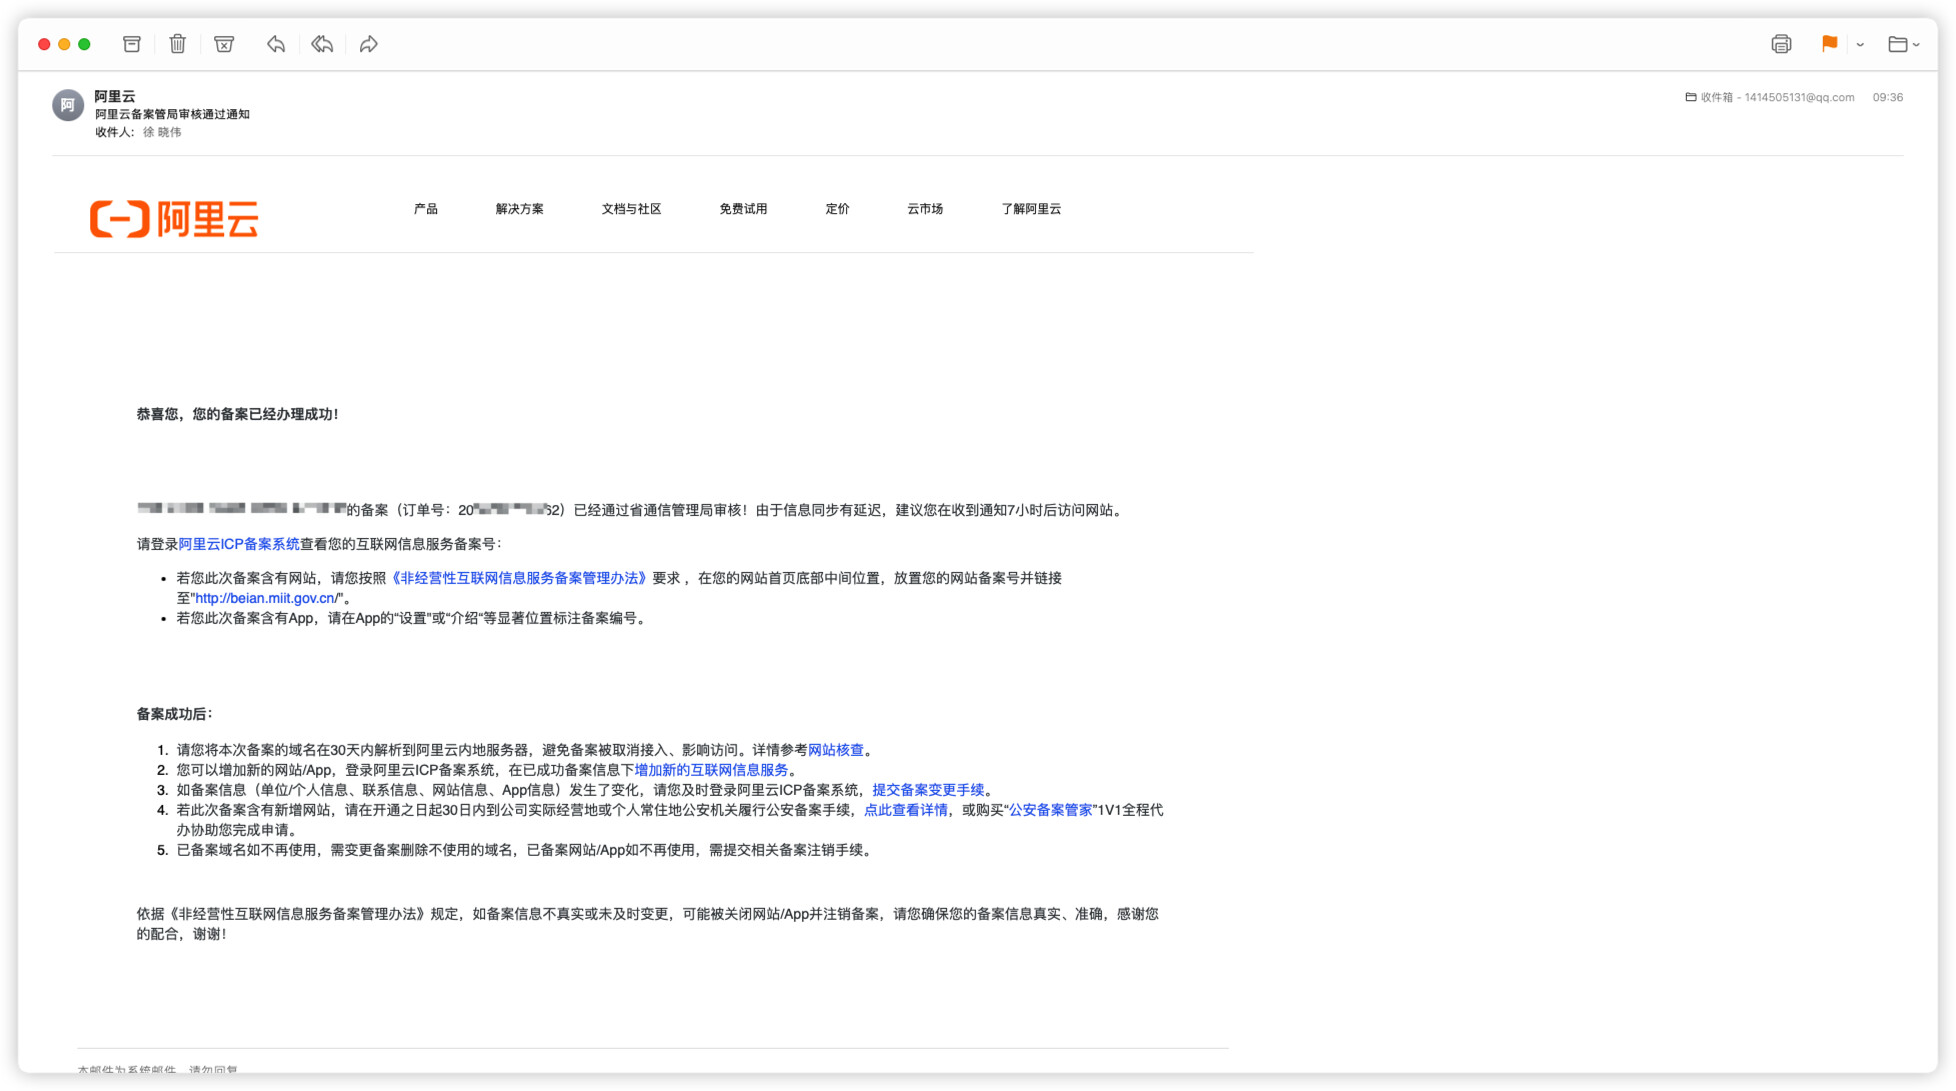
Task: Visit the beian.miit.gov.cn link
Action: 267,598
